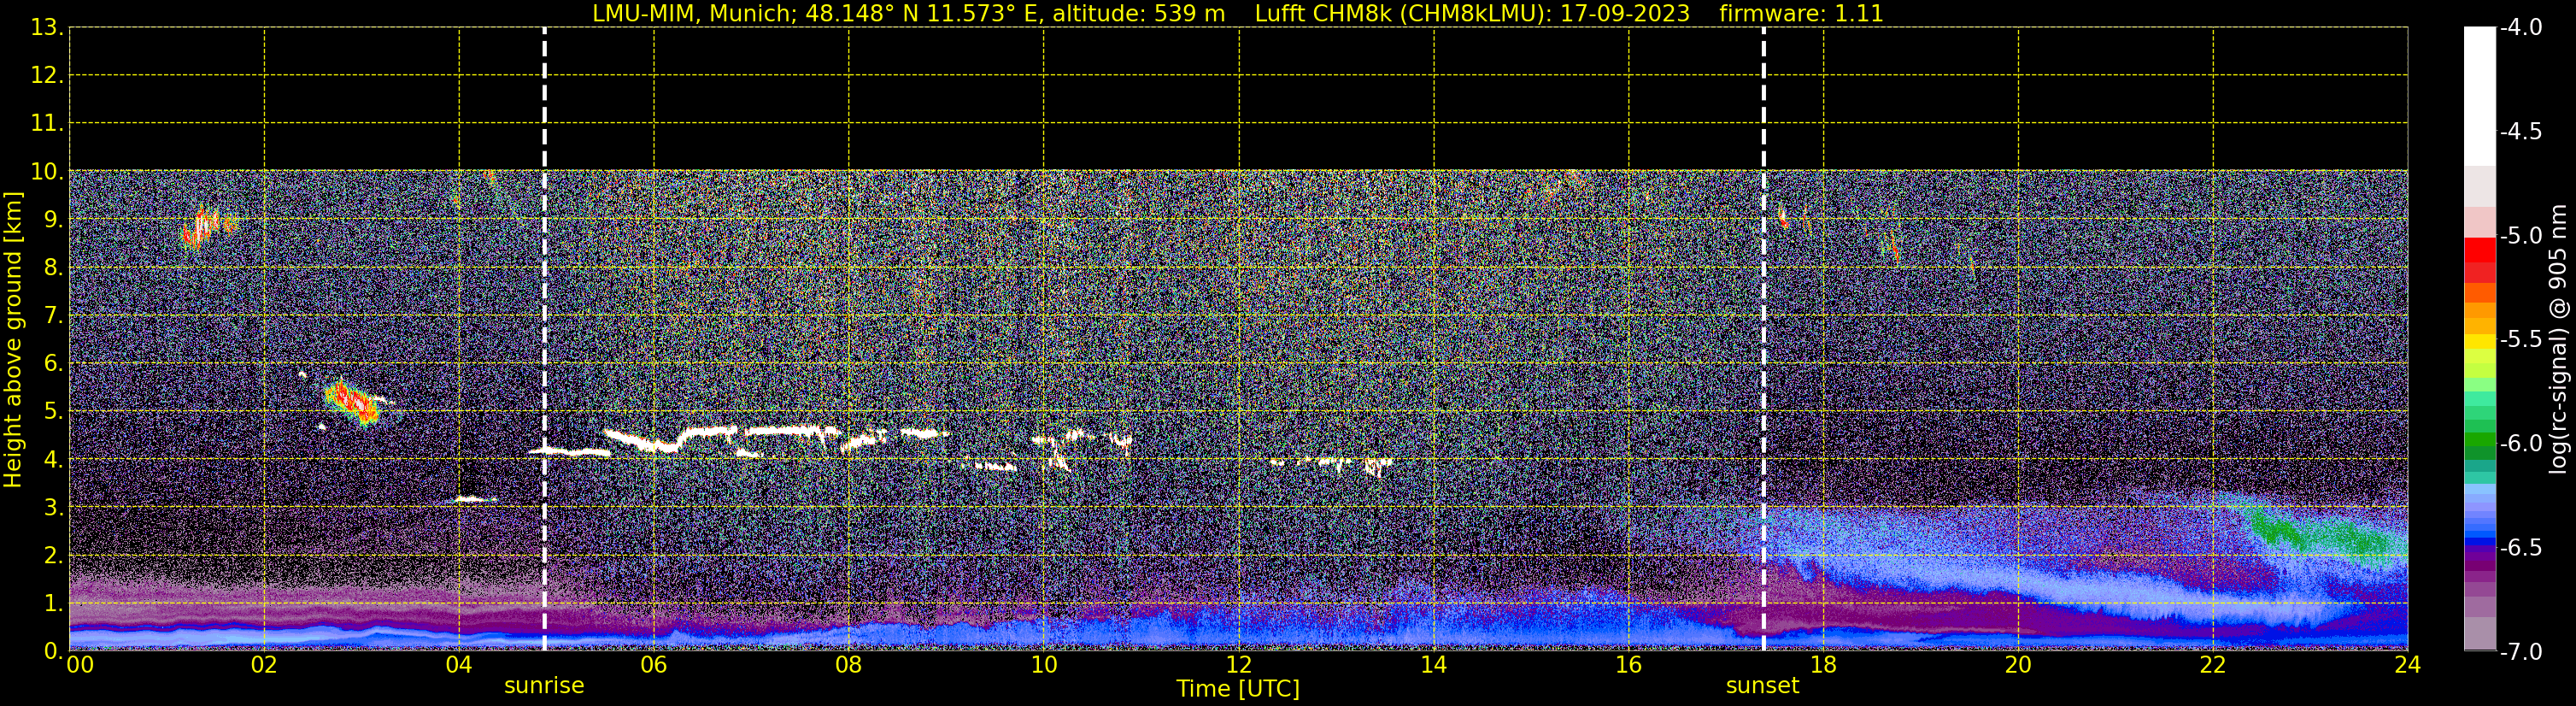The image size is (2576, 706).
Task: Click the "04" time axis tick label
Action: (459, 665)
